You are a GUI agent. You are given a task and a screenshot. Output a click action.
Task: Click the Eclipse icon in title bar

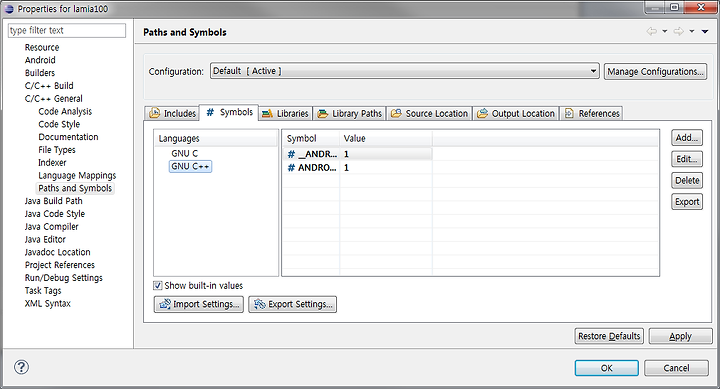(9, 9)
